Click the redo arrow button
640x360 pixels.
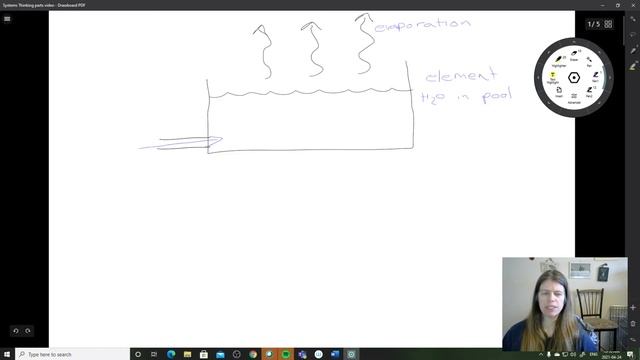(x=28, y=331)
